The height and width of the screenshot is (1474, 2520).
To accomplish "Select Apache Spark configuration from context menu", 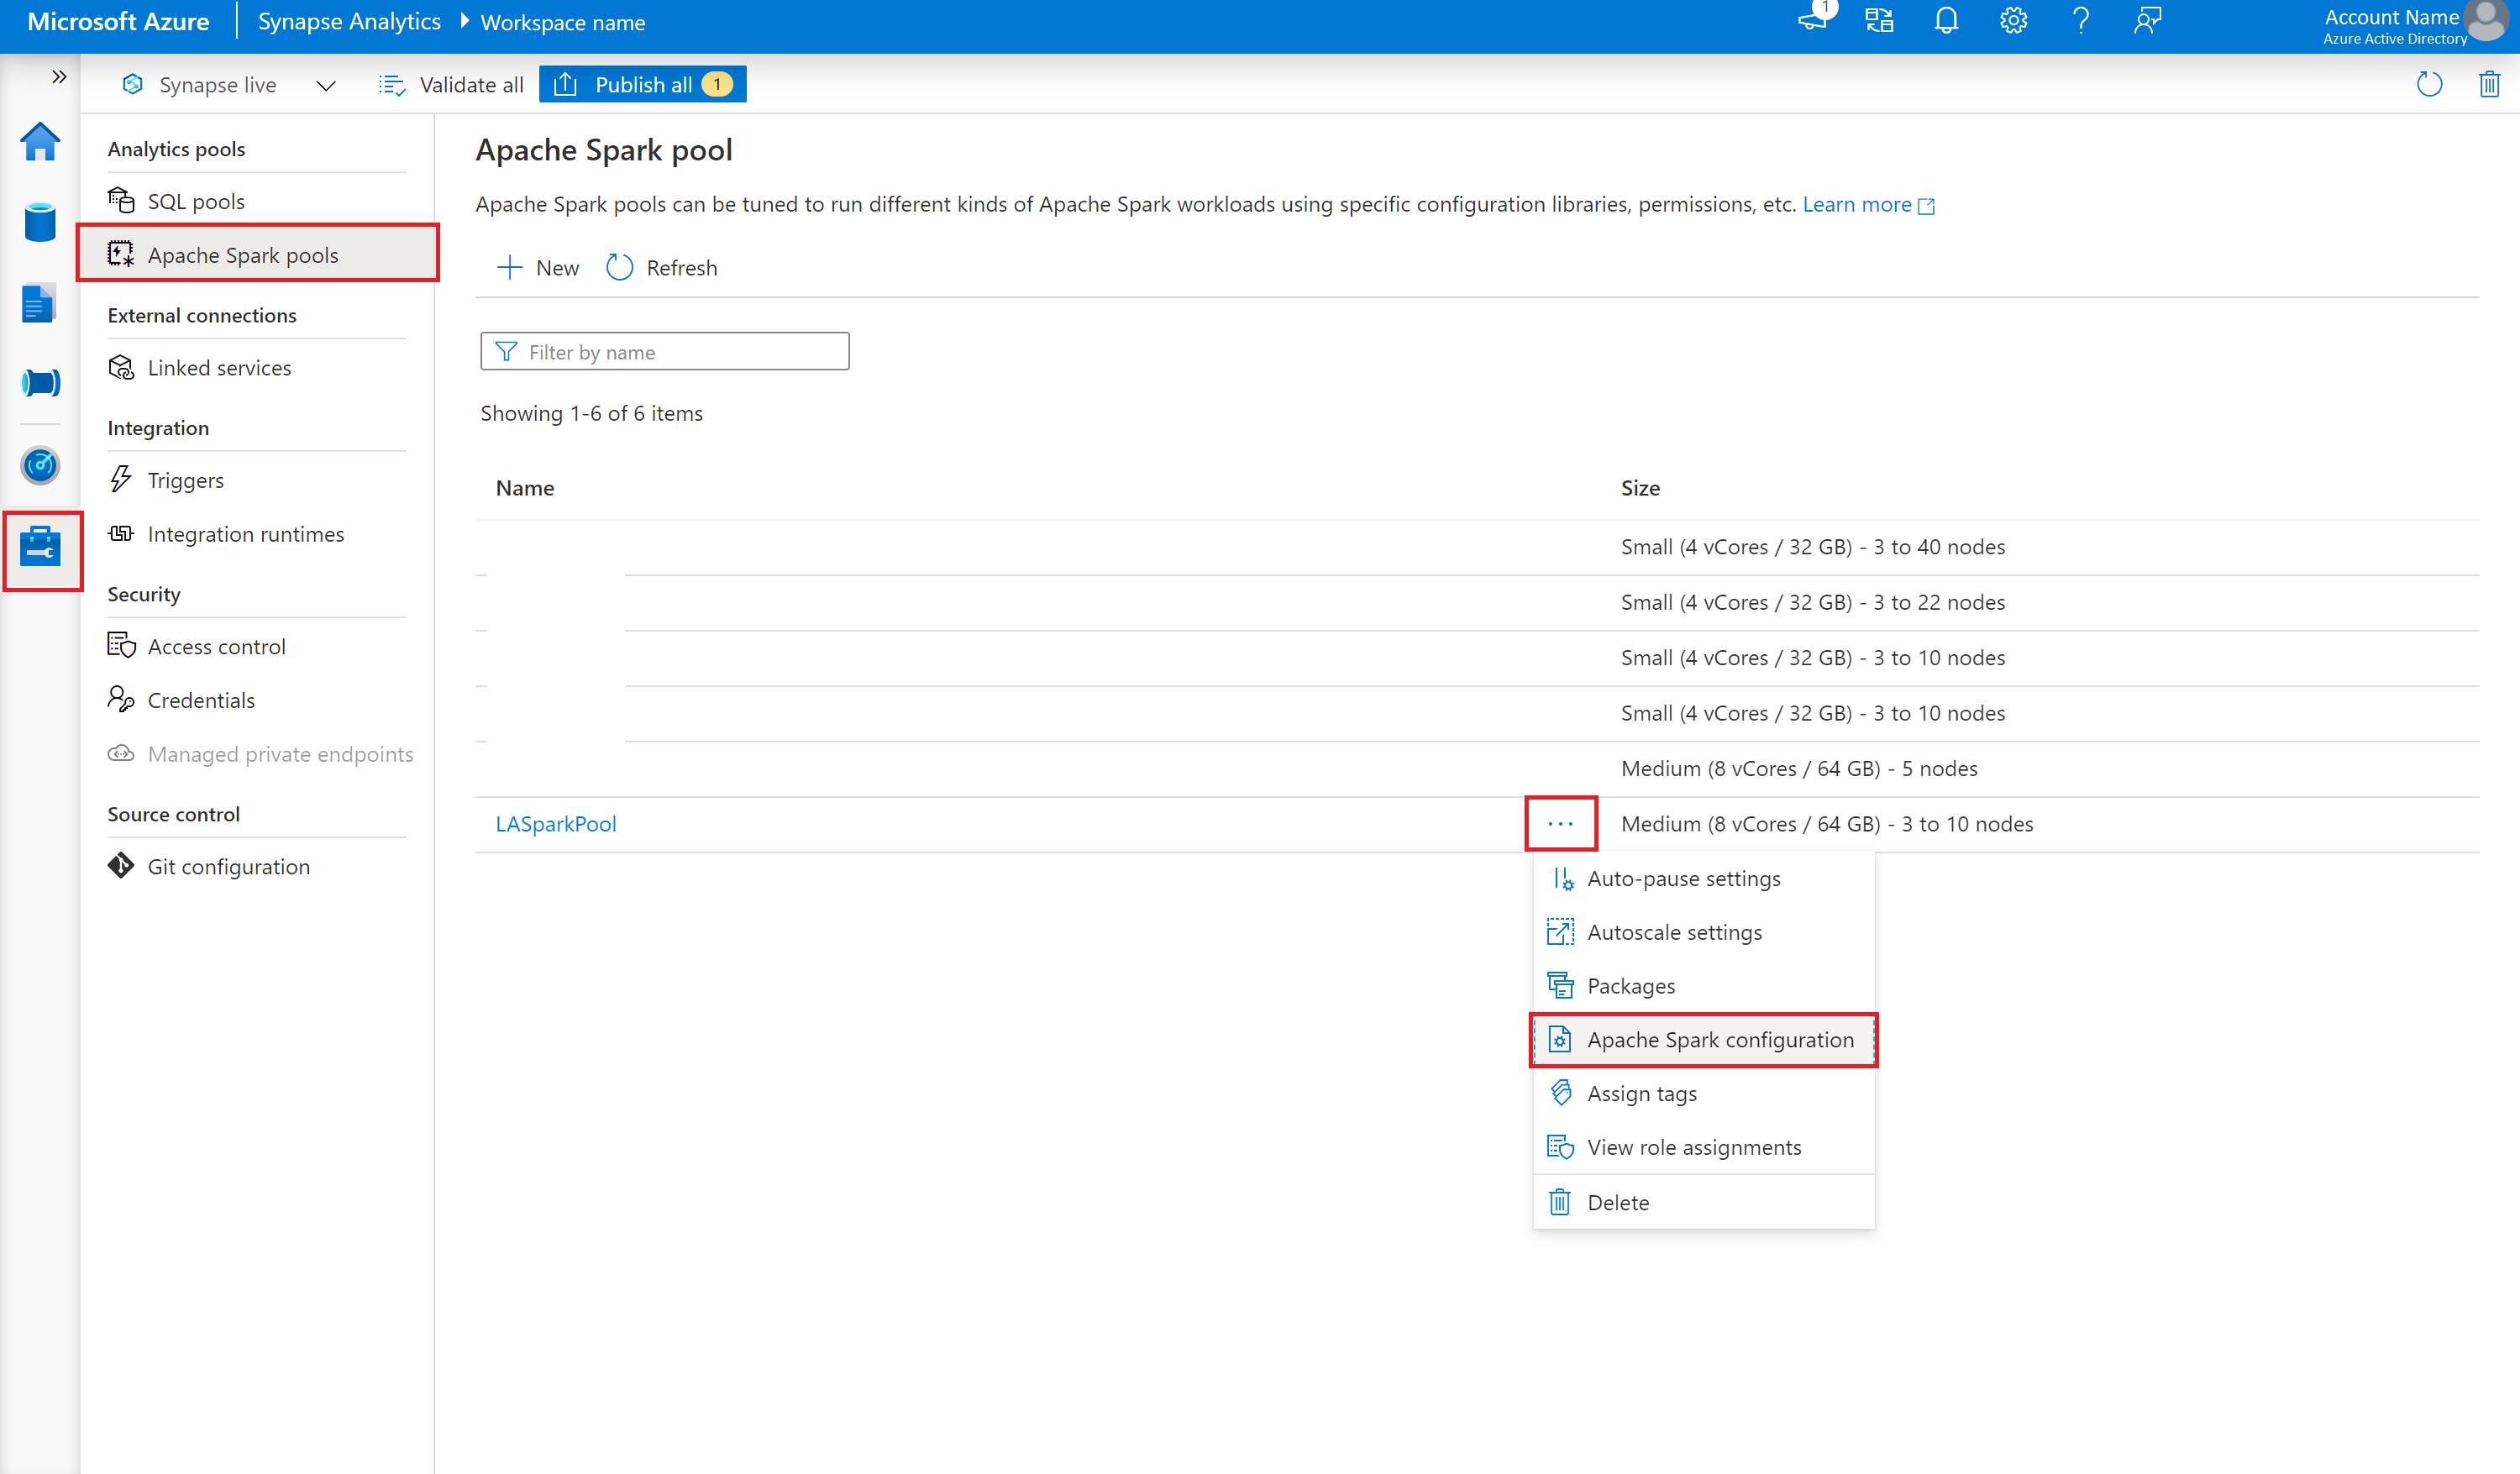I will pos(1721,1039).
